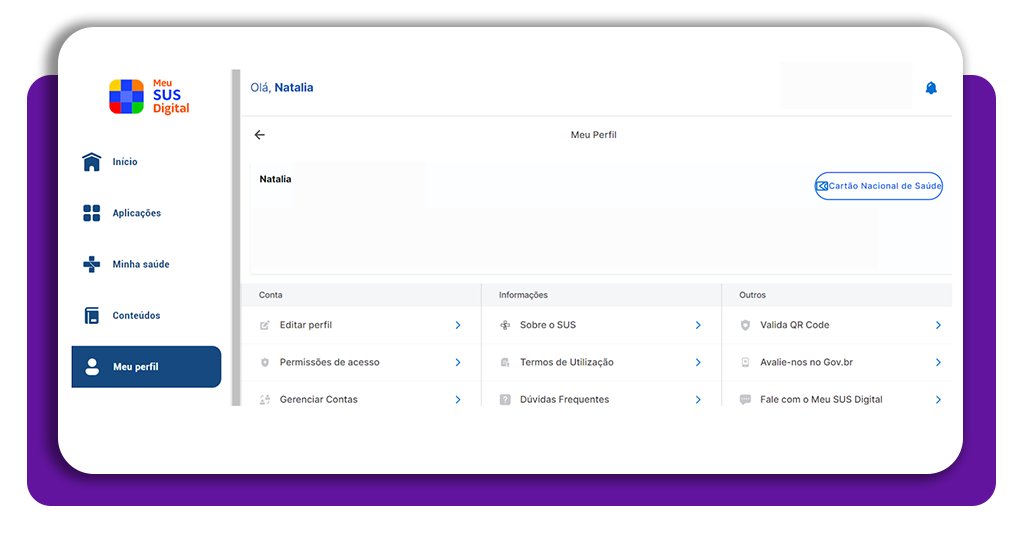Click the Fale com o Meu SUS Digital chat icon
1024x536 pixels.
pyautogui.click(x=745, y=400)
